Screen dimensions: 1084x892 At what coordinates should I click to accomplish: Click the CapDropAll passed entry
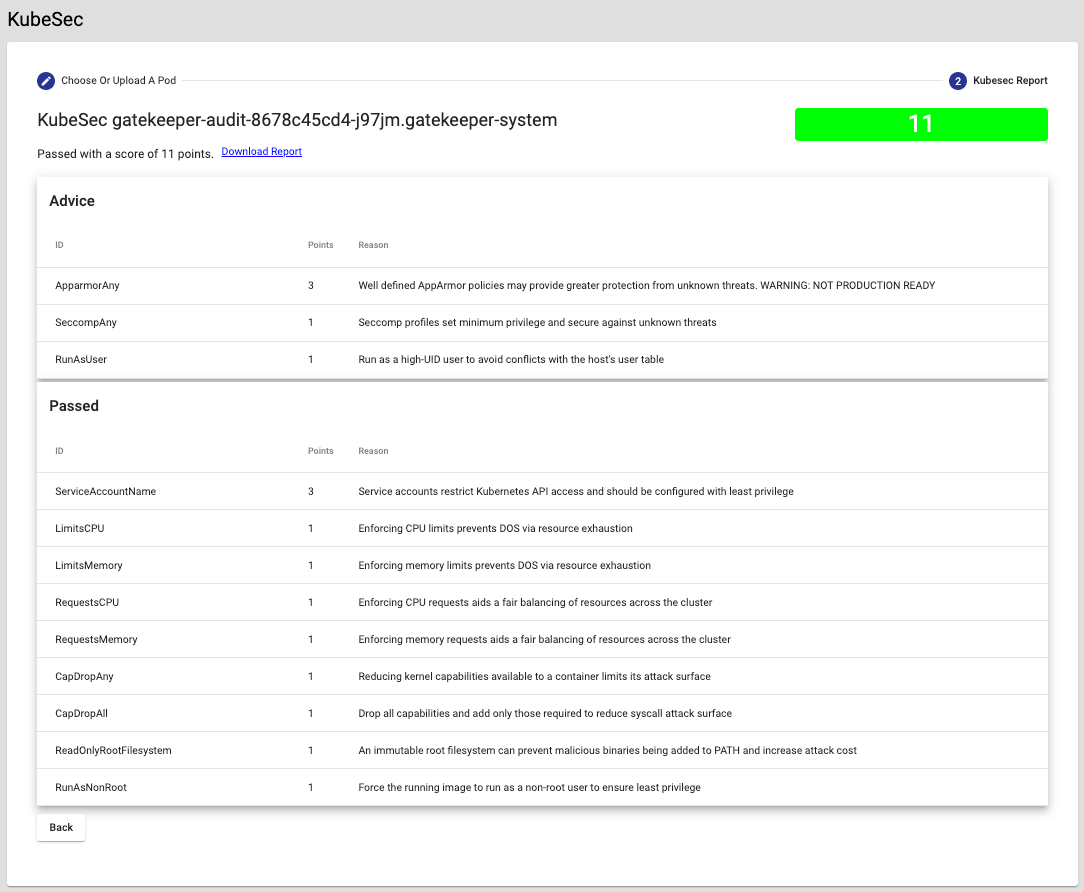[82, 714]
